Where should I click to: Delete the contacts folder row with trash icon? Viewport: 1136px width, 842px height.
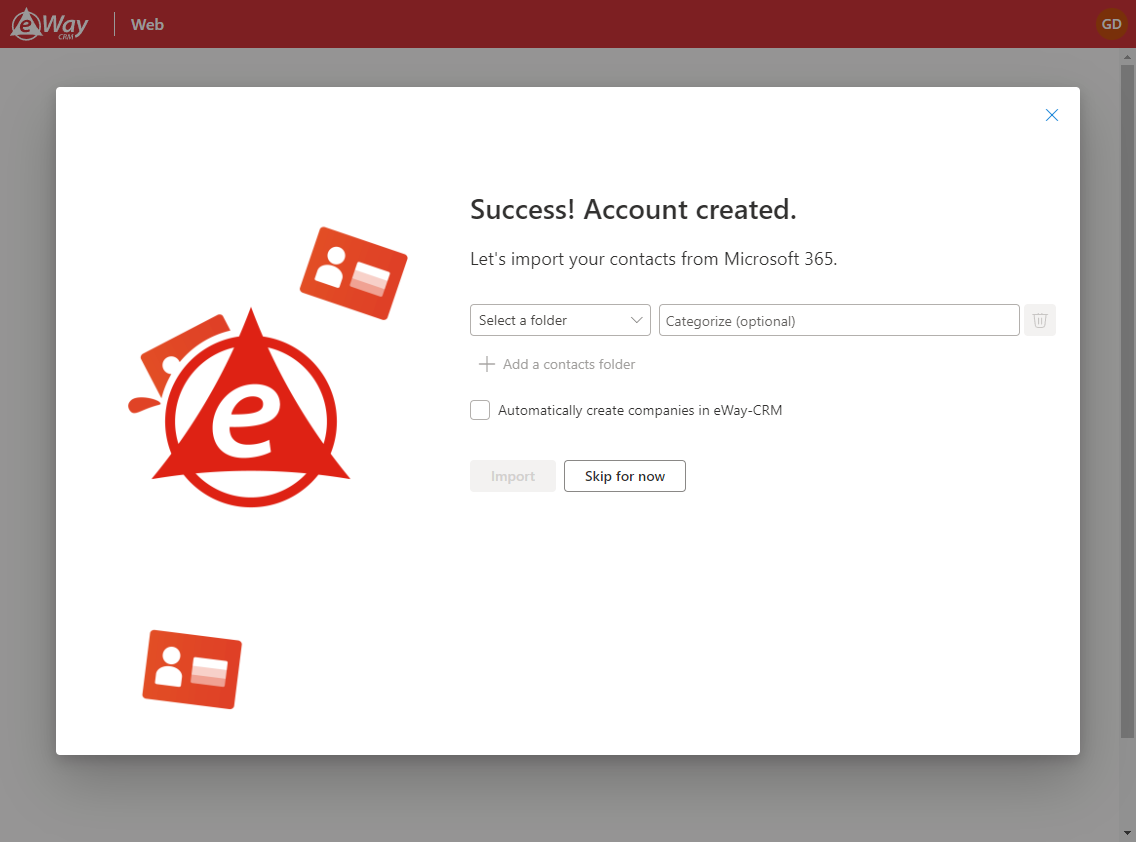pos(1040,320)
